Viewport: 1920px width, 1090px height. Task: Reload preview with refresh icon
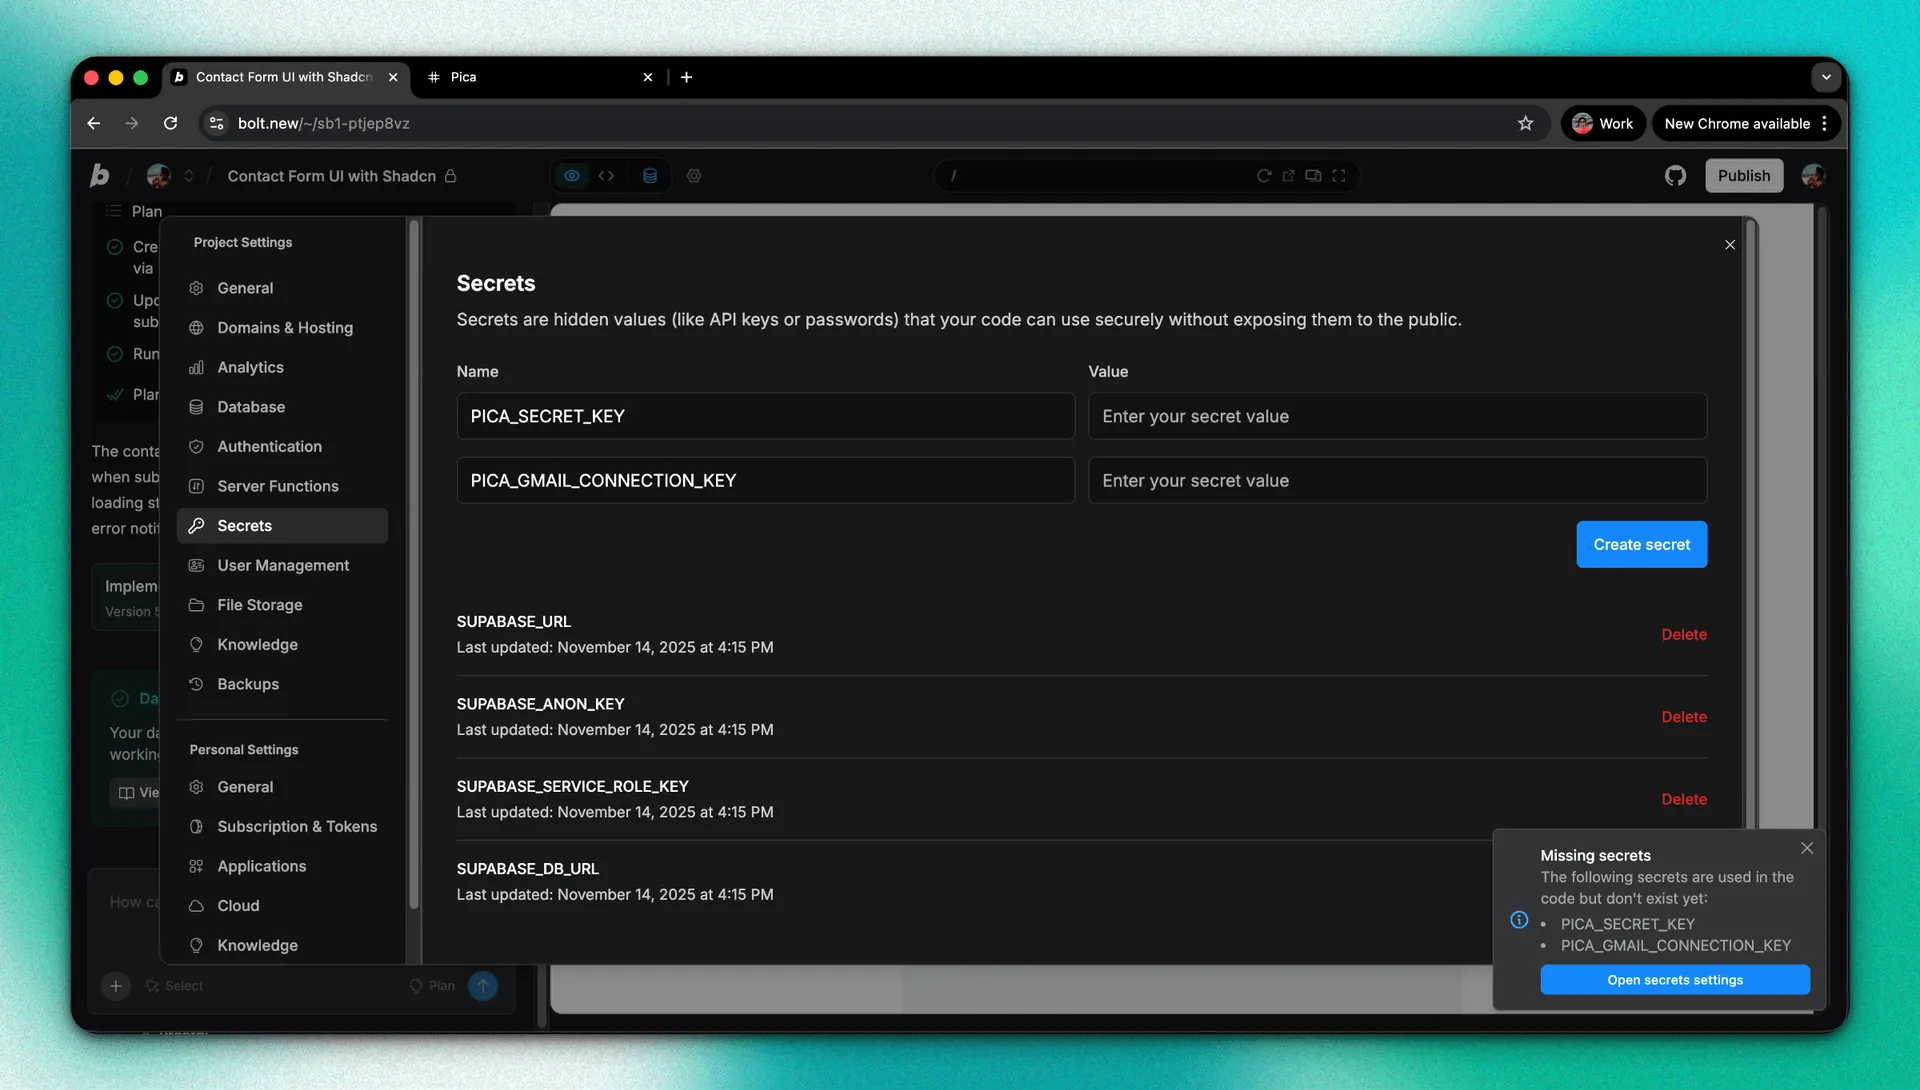point(1264,176)
